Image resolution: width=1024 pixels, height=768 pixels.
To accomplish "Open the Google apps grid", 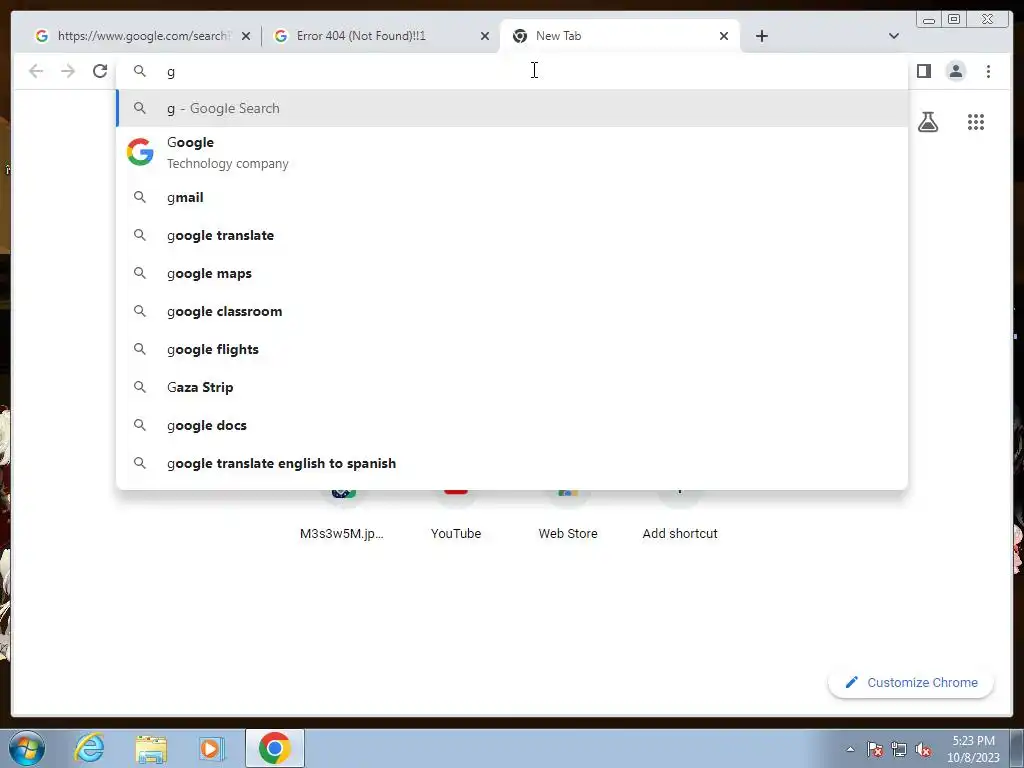I will (x=976, y=122).
